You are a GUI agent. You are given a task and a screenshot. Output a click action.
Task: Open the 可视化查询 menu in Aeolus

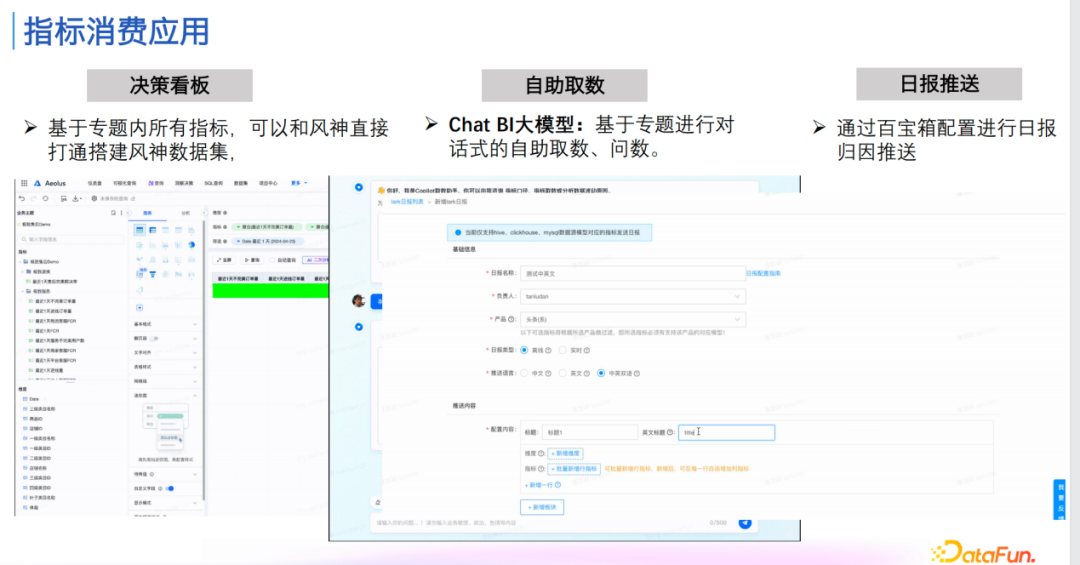[x=125, y=183]
